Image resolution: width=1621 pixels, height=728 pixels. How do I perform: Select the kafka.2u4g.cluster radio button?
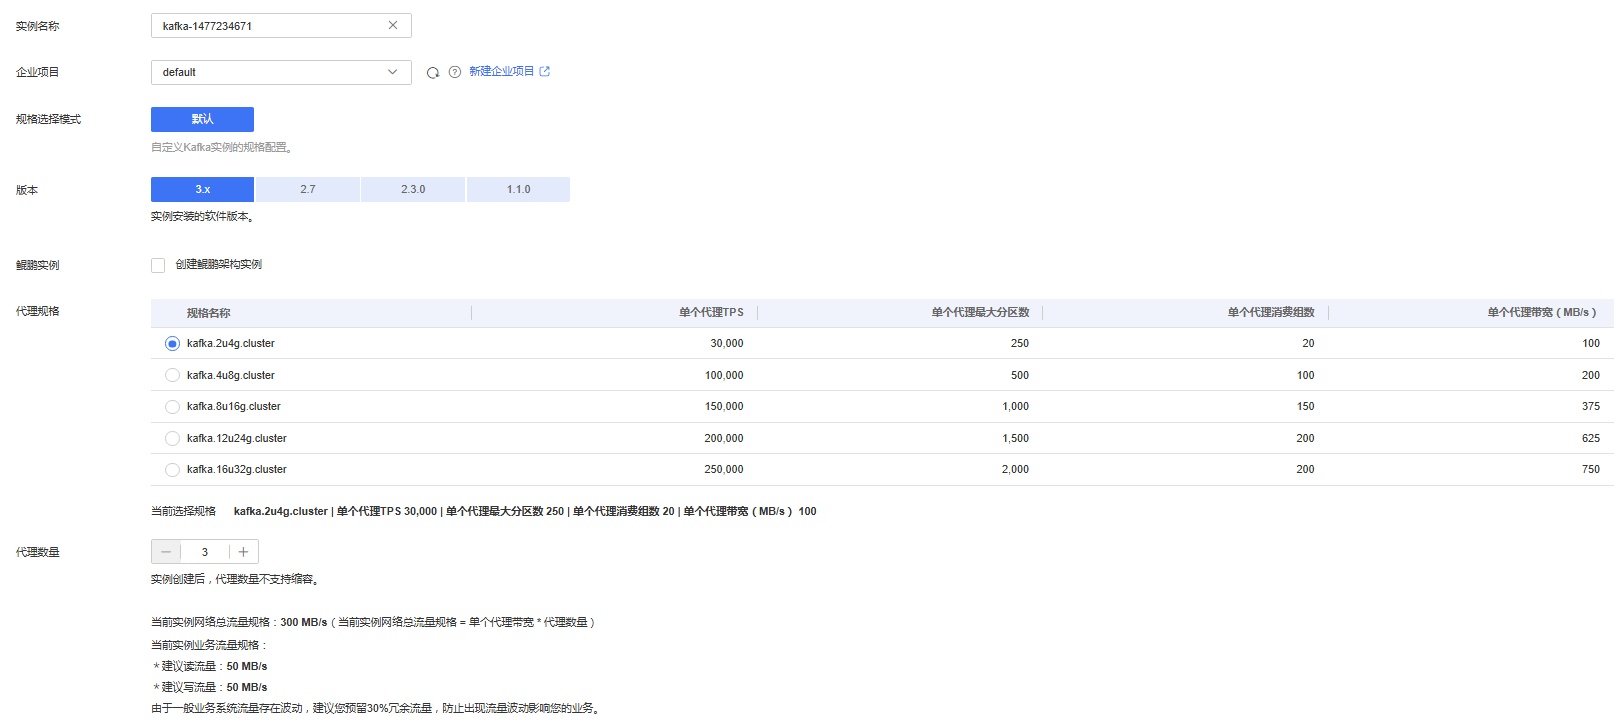(172, 344)
